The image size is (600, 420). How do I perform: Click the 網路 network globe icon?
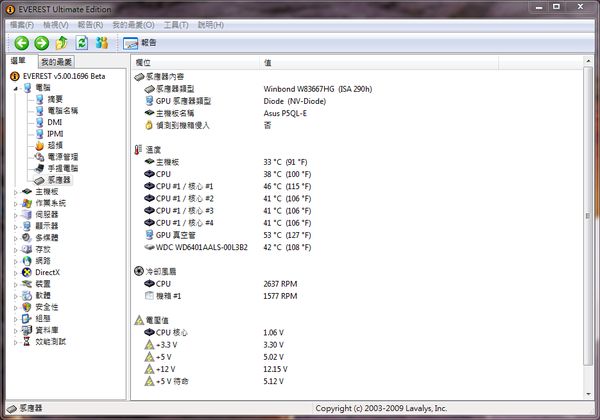[x=27, y=261]
